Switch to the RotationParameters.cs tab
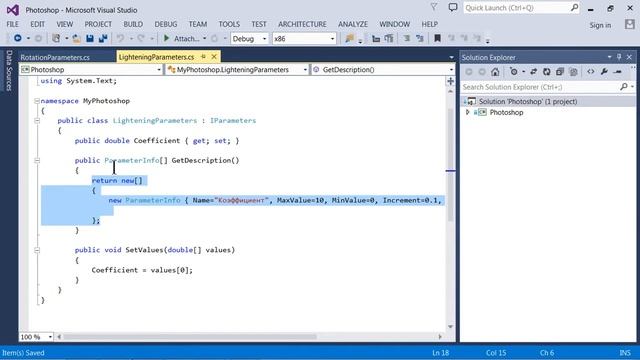 [55, 57]
